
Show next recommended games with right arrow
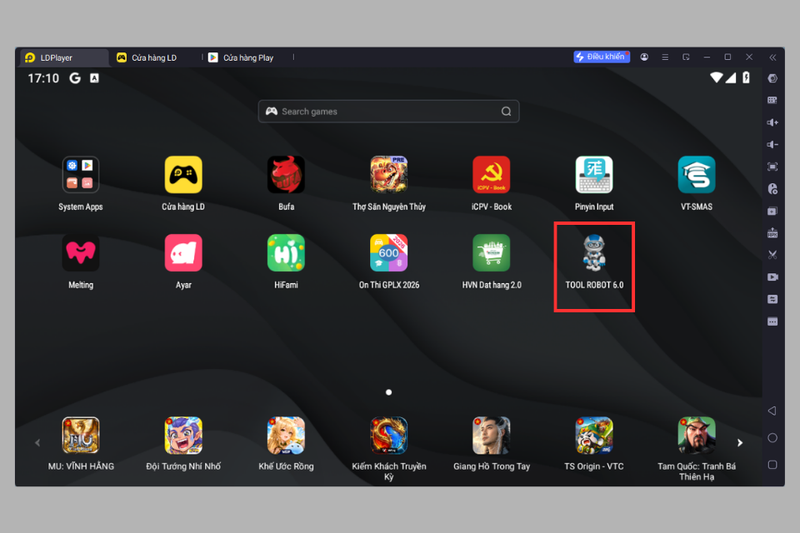pyautogui.click(x=740, y=443)
